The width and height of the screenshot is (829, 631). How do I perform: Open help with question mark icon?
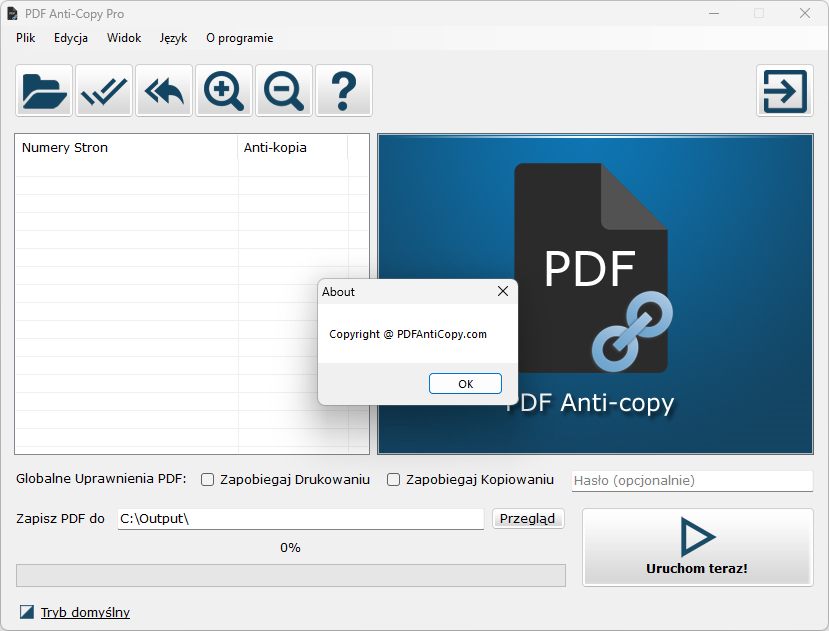click(x=344, y=90)
